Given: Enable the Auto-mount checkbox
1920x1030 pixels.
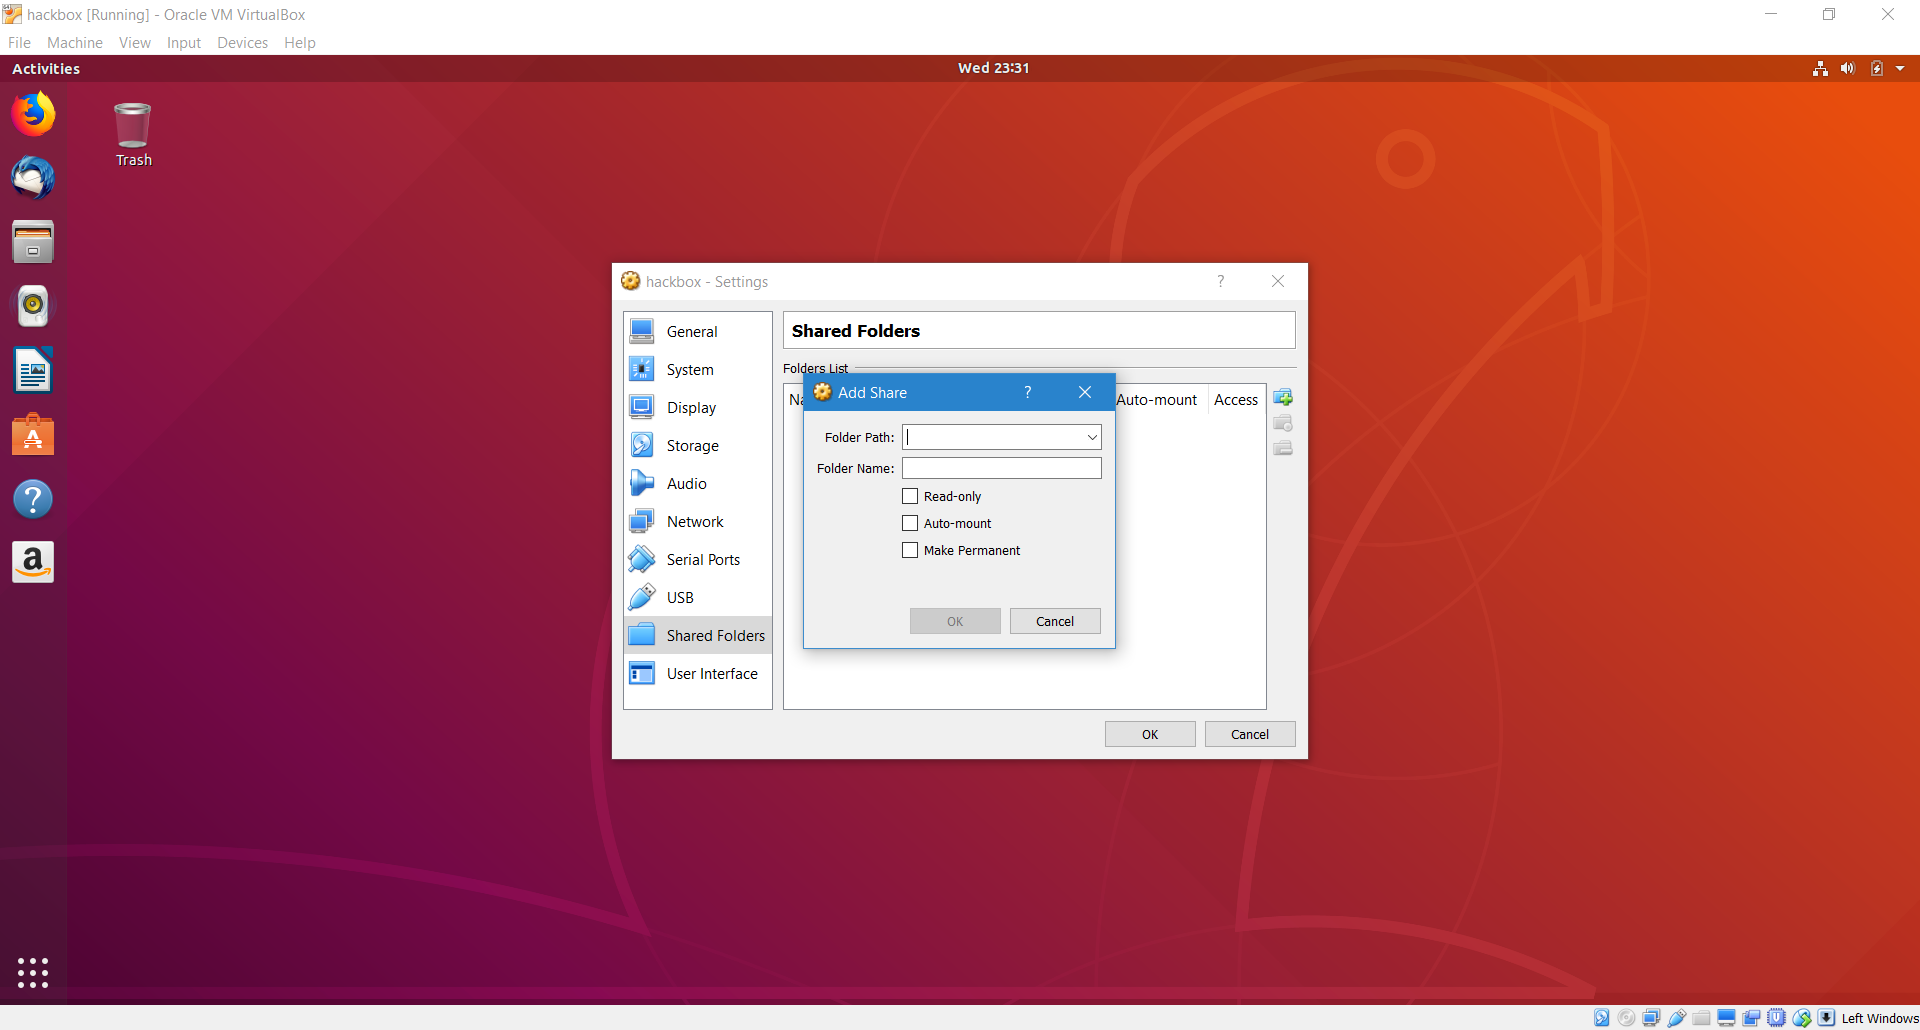Looking at the screenshot, I should tap(910, 523).
